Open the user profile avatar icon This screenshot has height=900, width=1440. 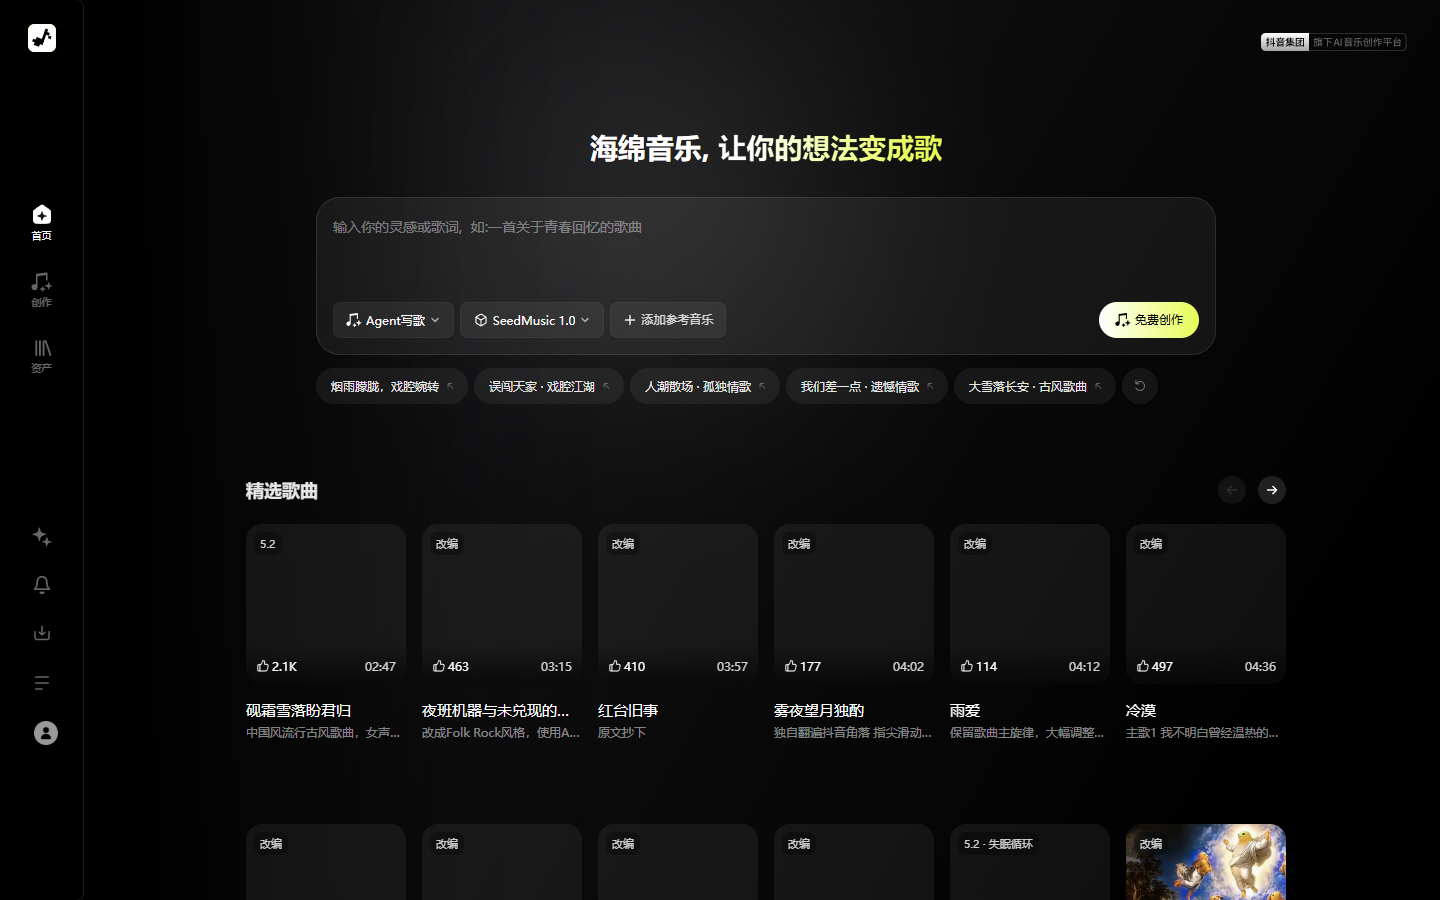(46, 733)
